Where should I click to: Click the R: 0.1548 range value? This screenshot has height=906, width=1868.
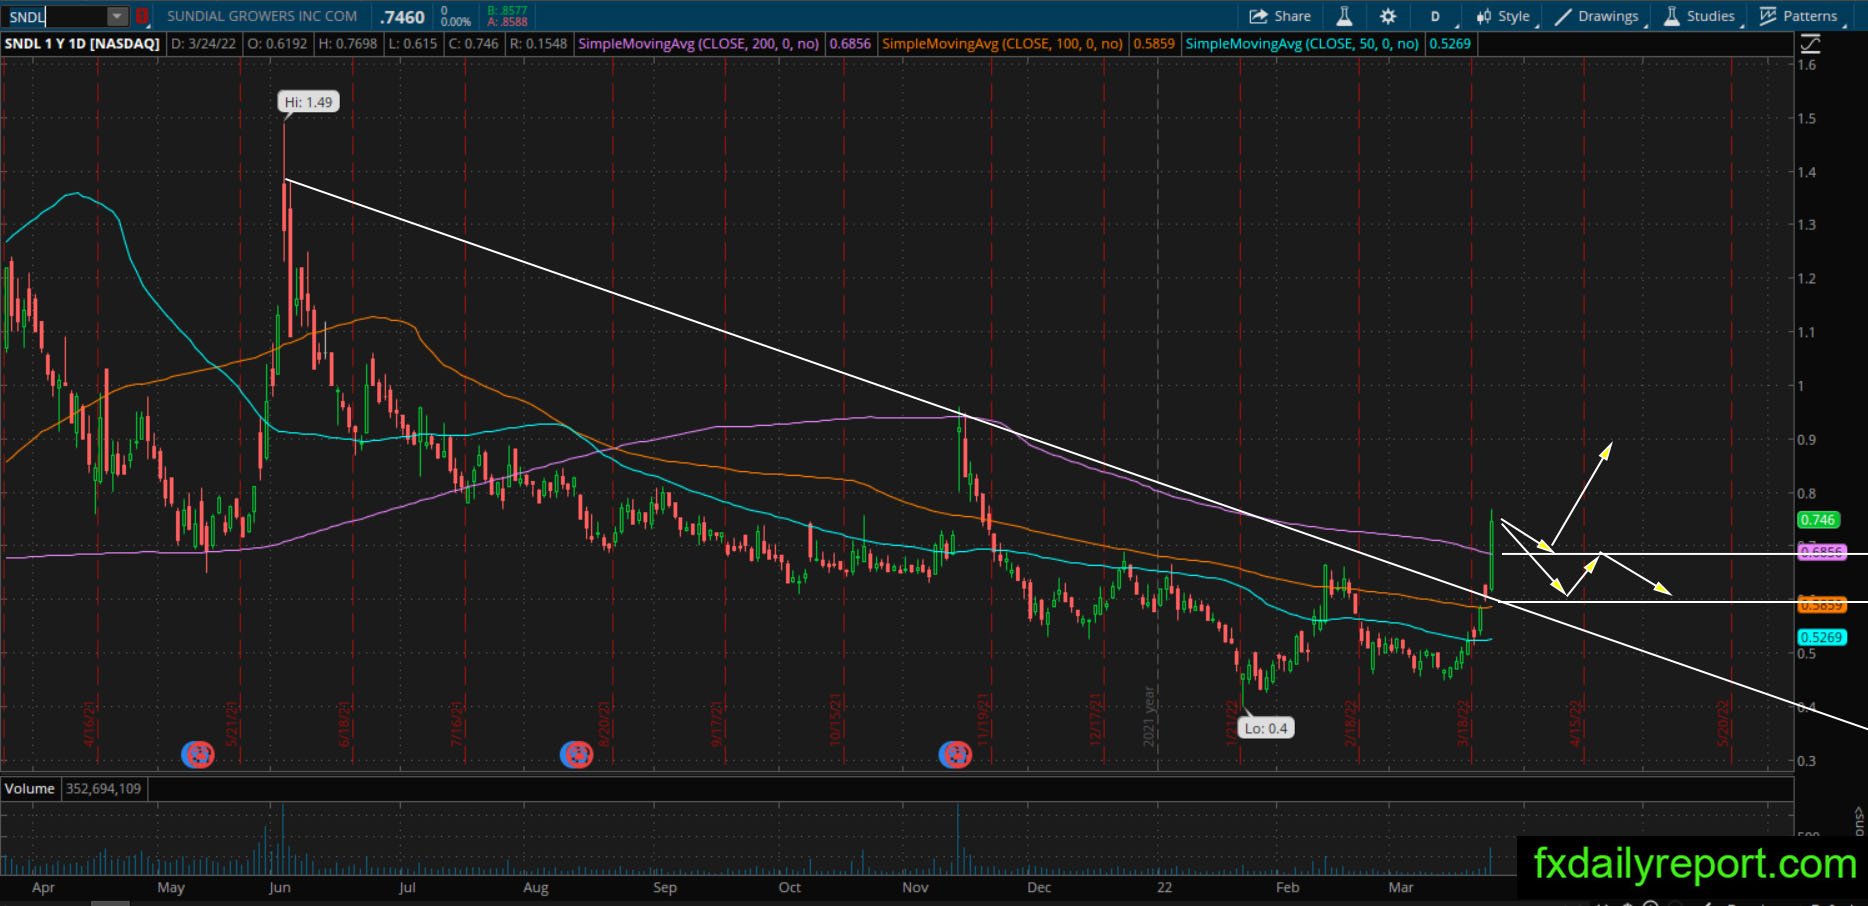coord(538,44)
